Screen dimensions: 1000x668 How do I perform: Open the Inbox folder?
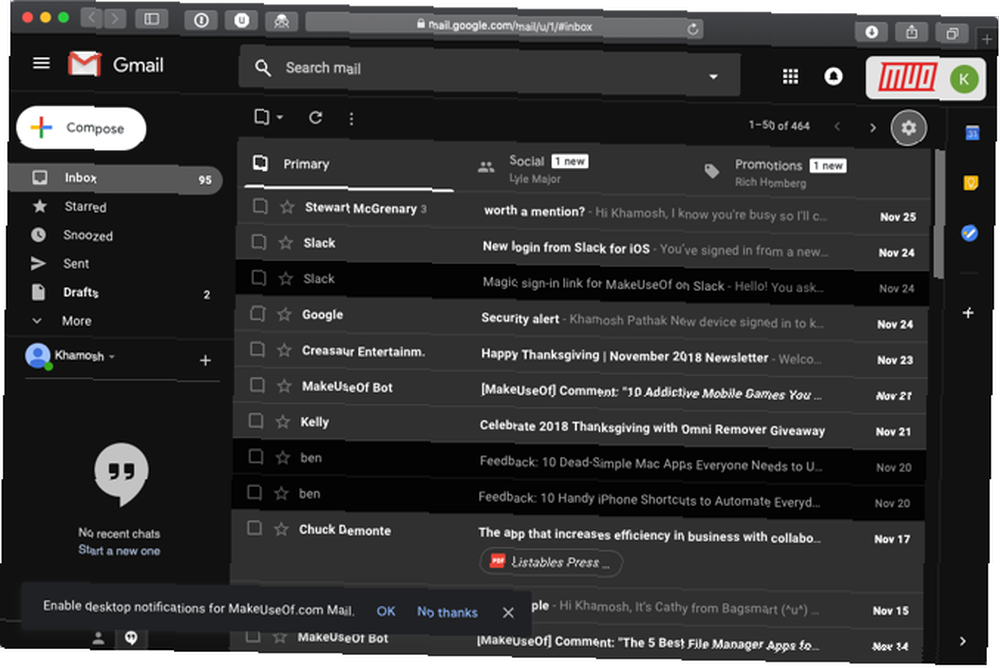pos(115,179)
